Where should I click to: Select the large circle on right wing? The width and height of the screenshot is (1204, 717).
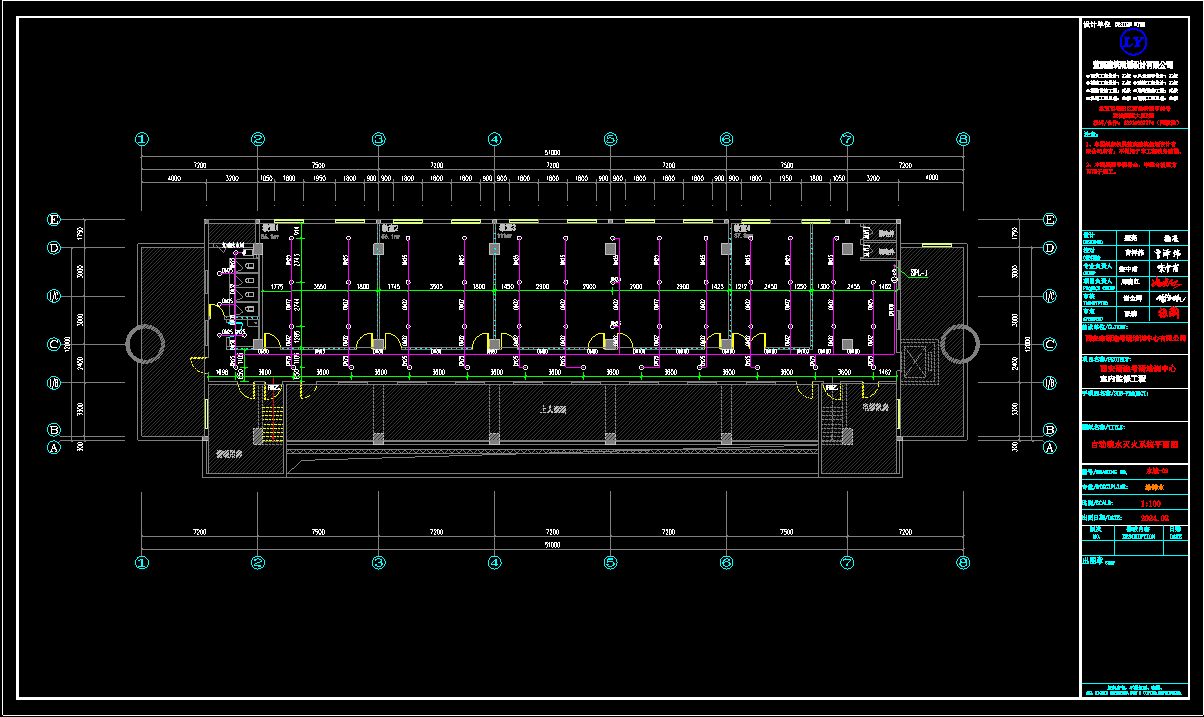pos(958,344)
